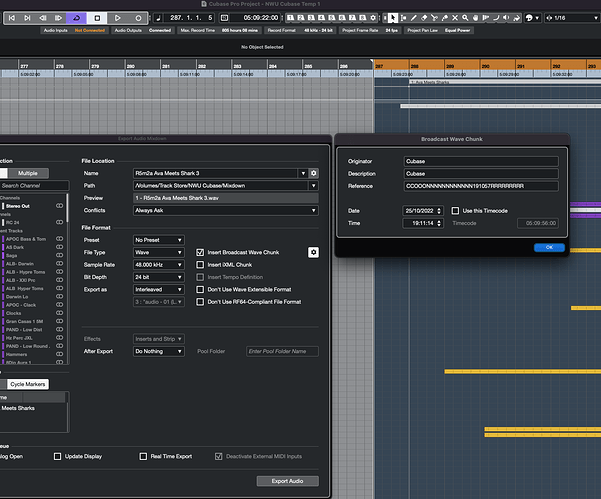Select the Object Selection arrow tool

pyautogui.click(x=393, y=18)
